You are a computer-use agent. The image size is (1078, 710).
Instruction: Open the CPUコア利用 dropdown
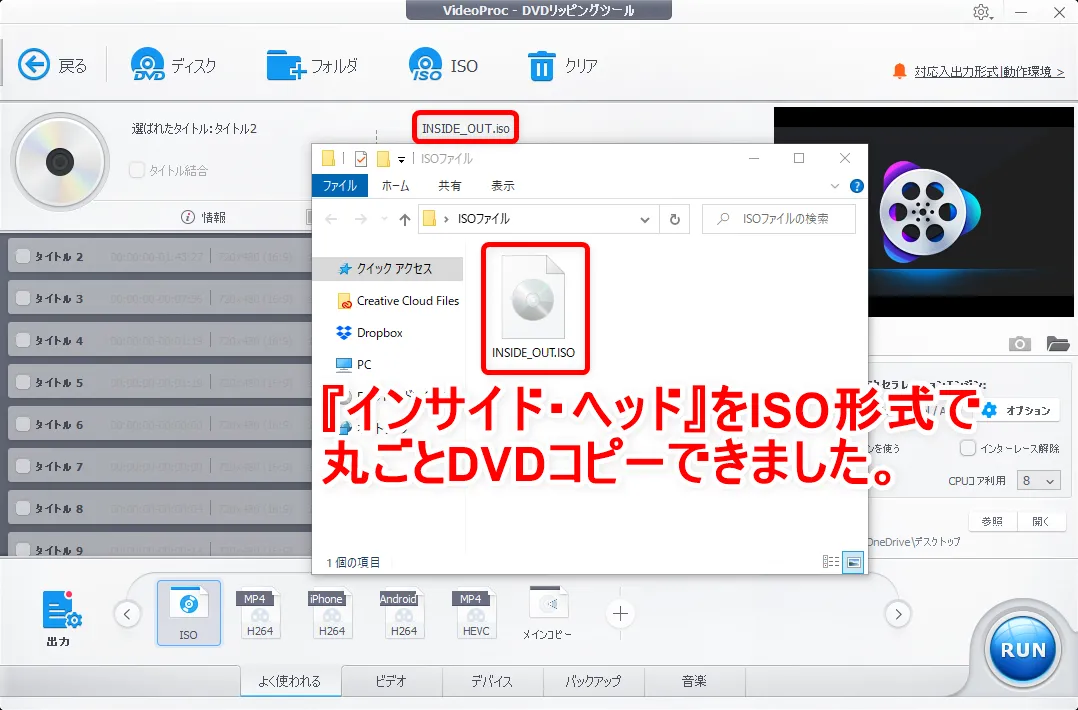tap(1038, 480)
